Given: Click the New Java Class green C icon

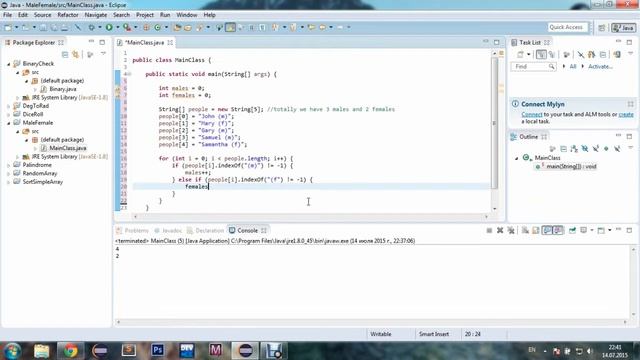Looking at the screenshot, I should 157,27.
